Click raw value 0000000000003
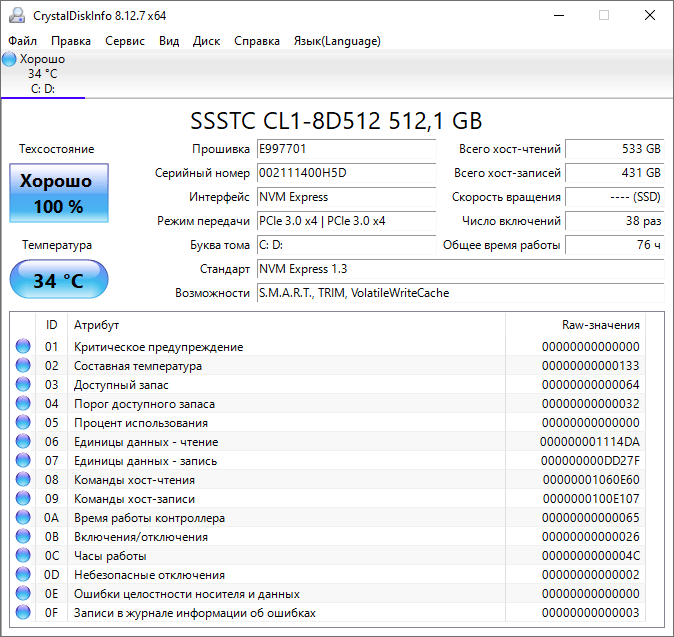 [x=591, y=613]
